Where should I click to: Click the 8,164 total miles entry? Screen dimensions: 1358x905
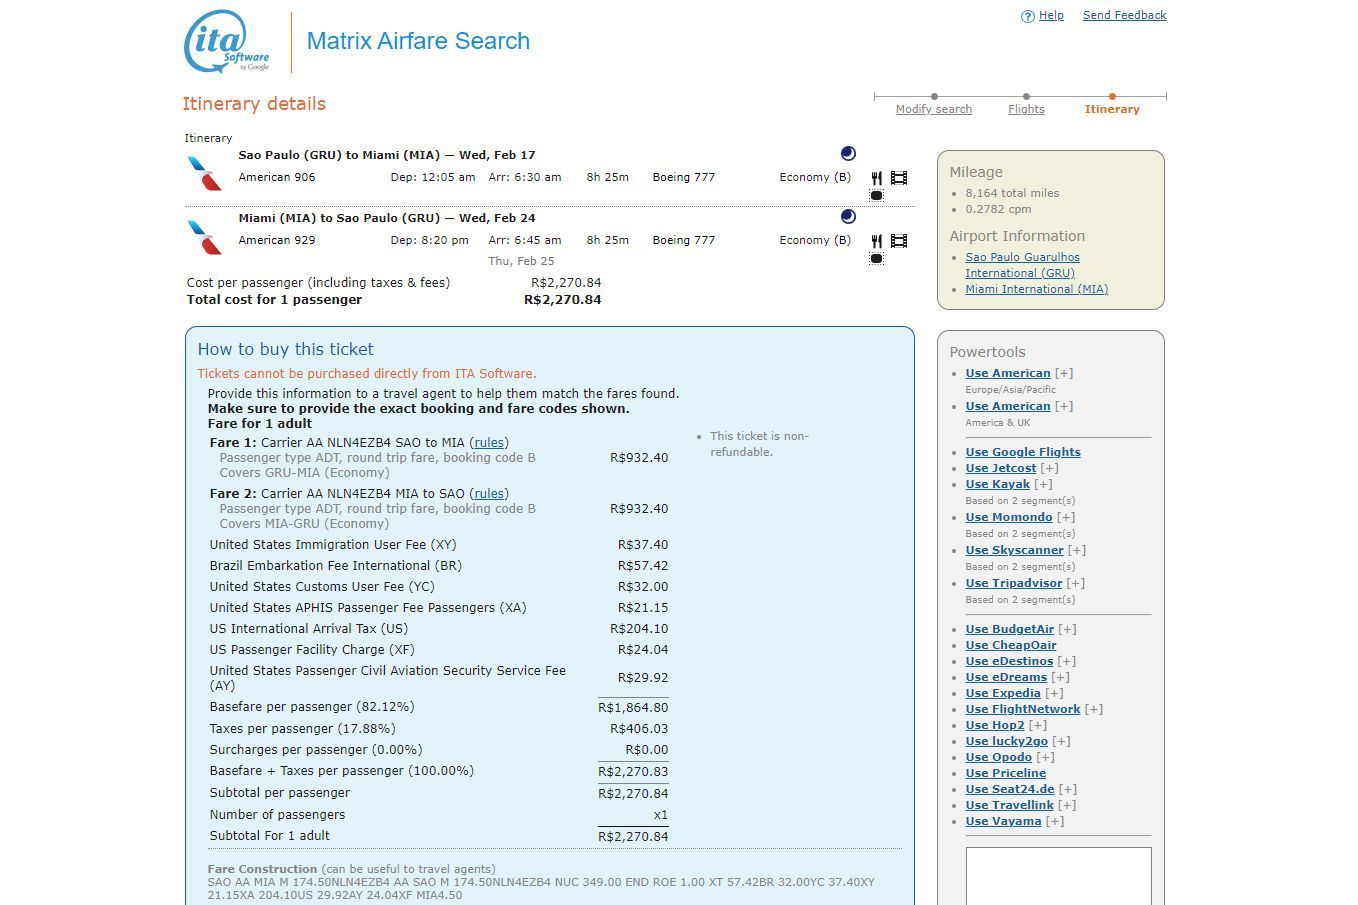[x=1012, y=193]
